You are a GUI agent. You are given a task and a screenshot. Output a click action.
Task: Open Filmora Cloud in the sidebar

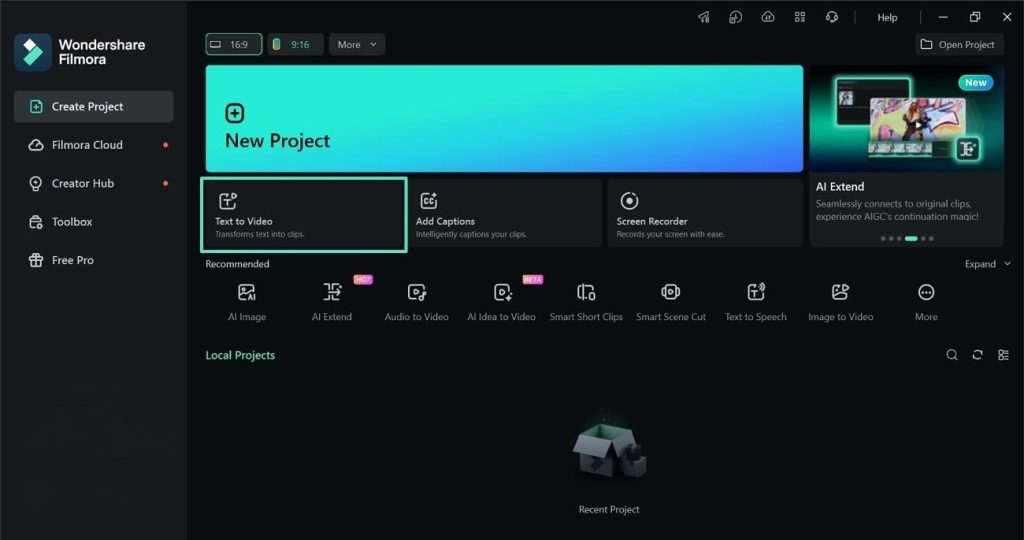pyautogui.click(x=87, y=145)
